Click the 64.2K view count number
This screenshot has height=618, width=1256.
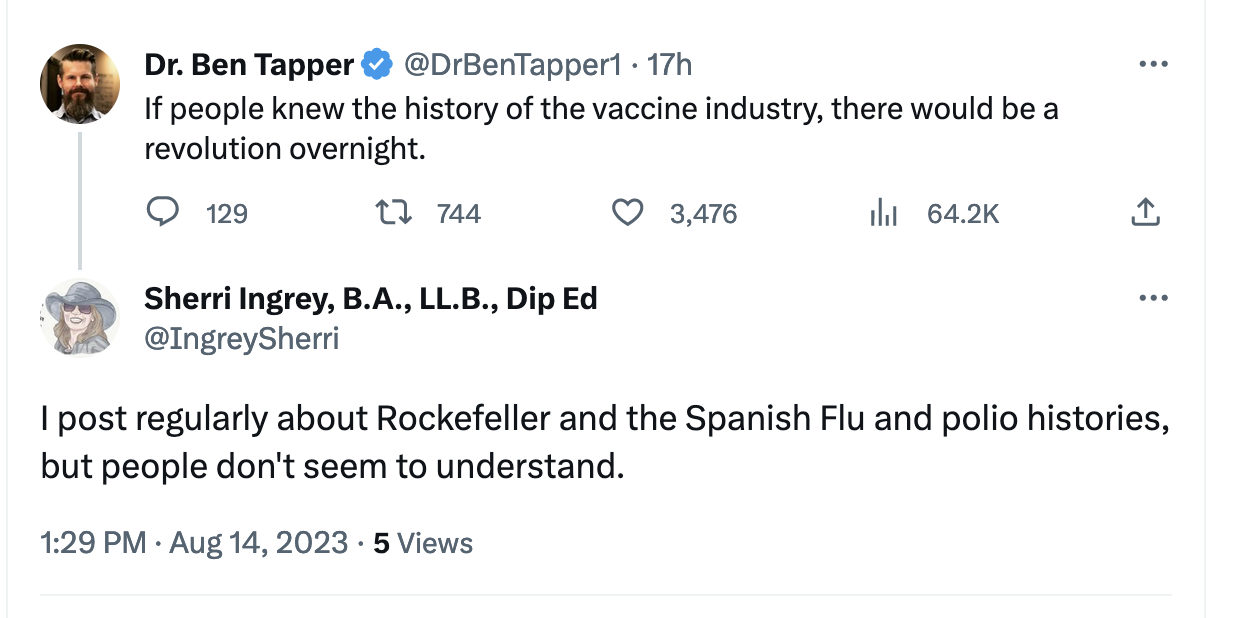962,213
